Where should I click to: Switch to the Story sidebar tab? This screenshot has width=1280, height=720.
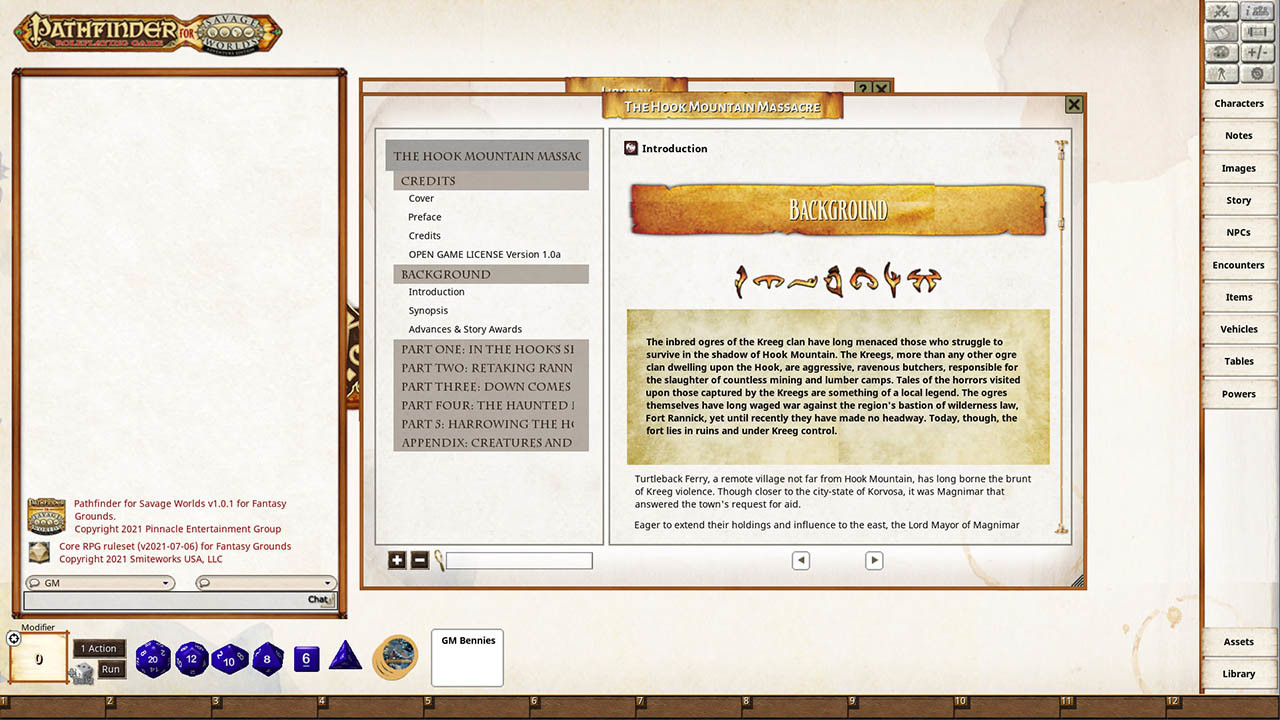coord(1239,200)
